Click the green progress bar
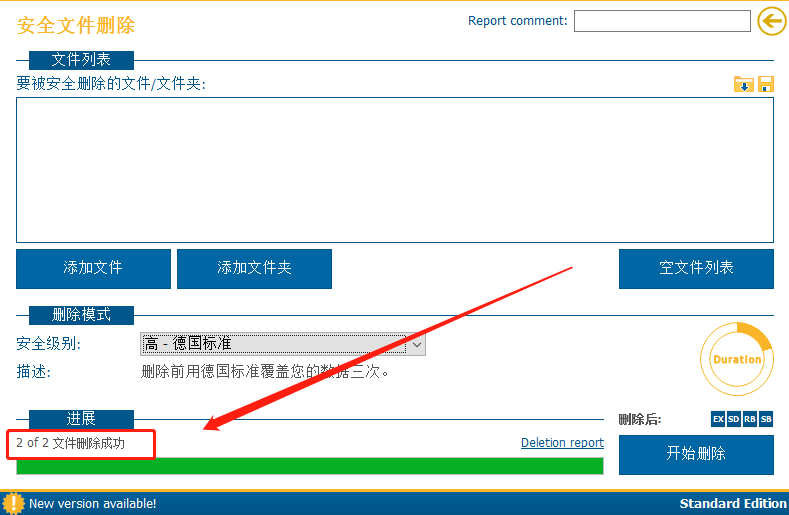 coord(310,466)
